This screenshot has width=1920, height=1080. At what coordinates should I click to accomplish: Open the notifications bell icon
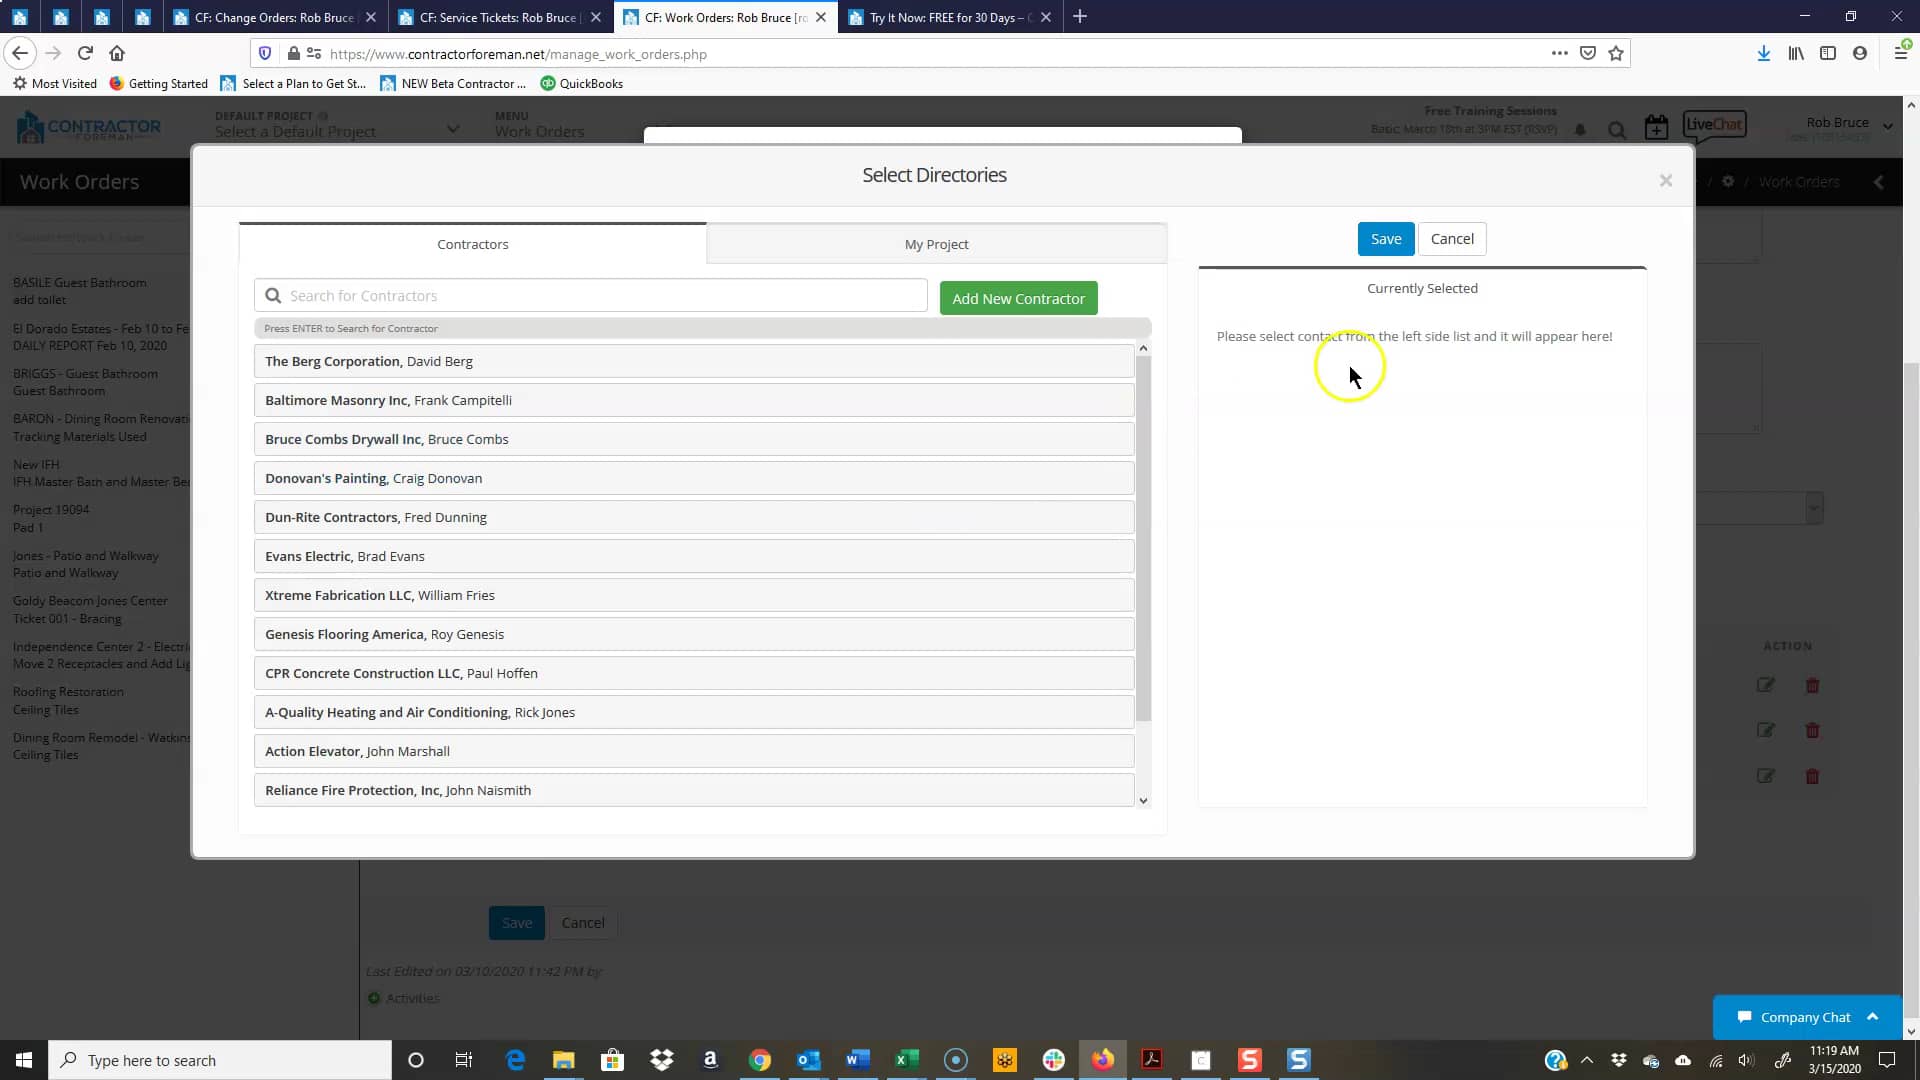coord(1580,129)
